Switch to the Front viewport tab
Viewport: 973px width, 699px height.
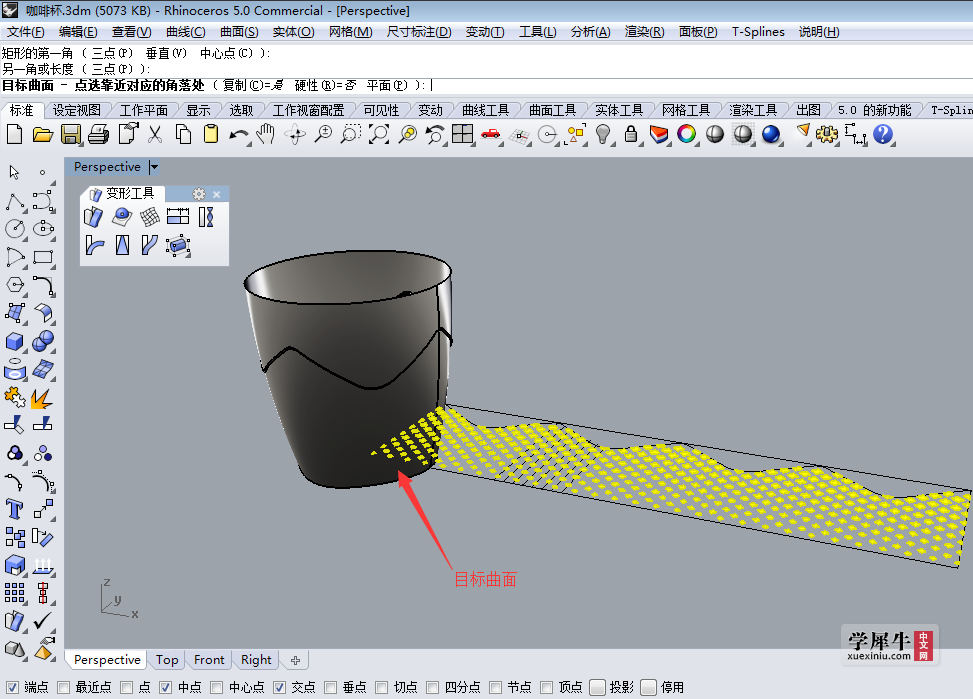click(209, 660)
